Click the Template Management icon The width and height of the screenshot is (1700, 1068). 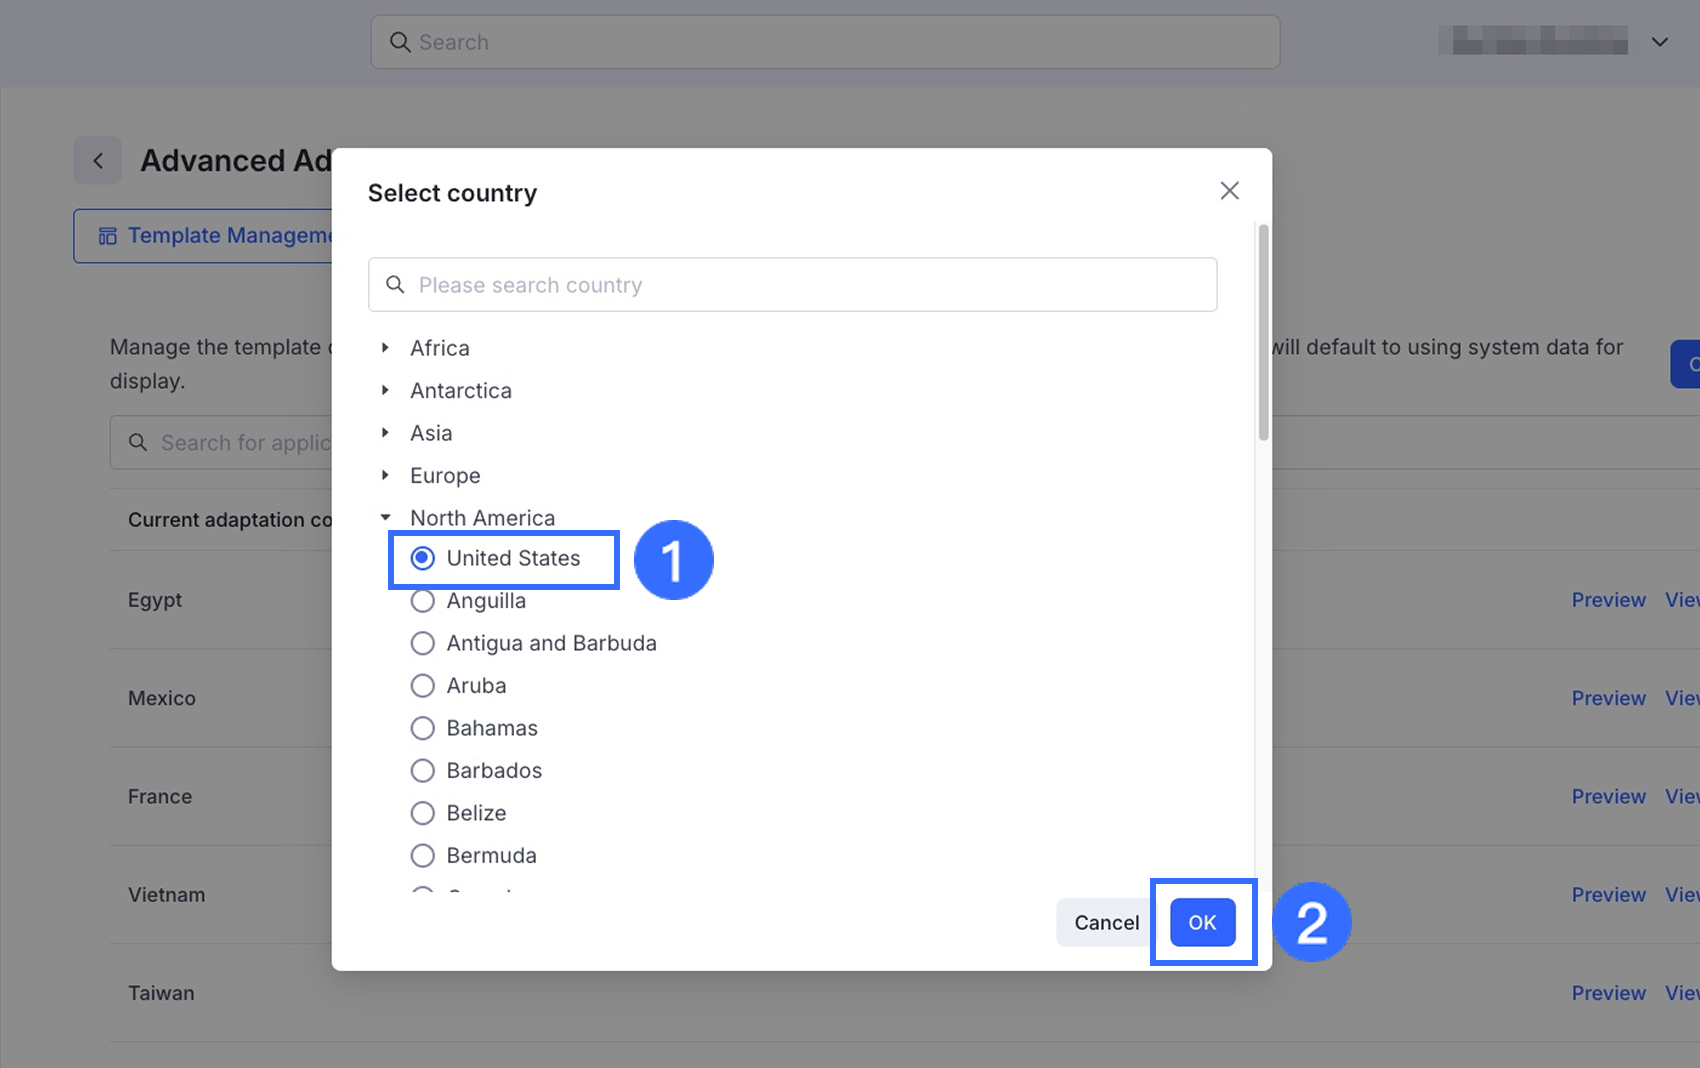[107, 236]
